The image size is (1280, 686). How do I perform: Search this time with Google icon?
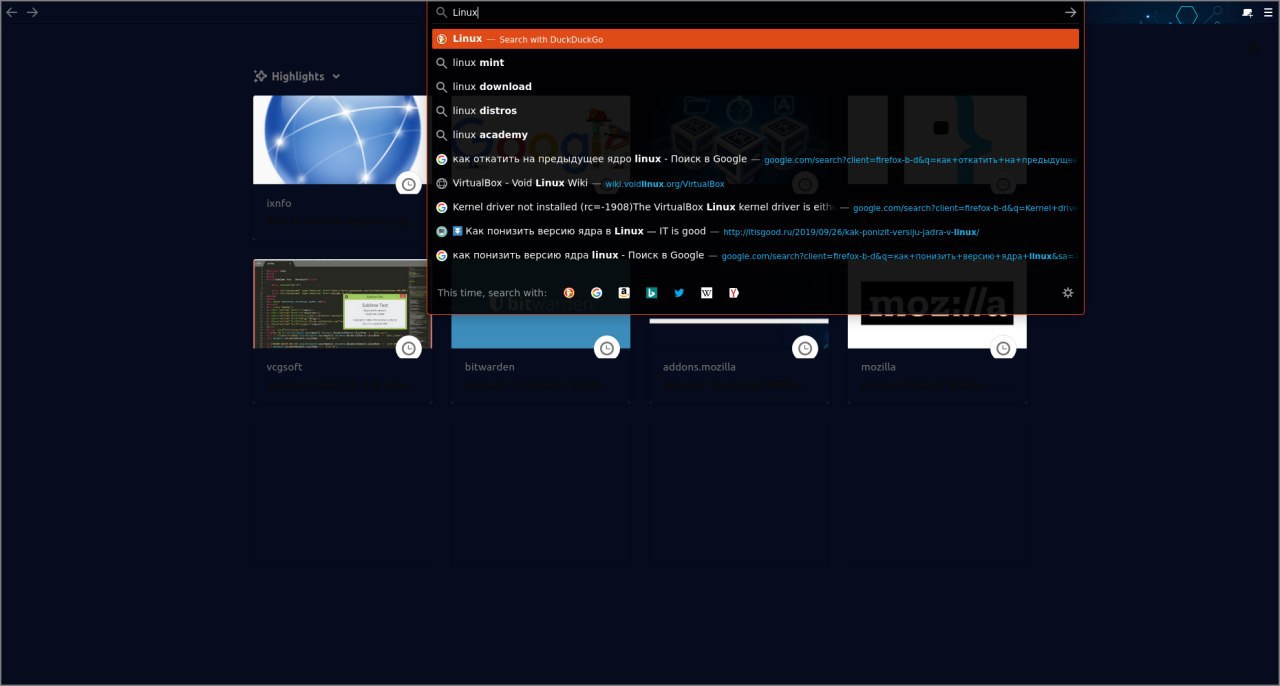tap(596, 293)
